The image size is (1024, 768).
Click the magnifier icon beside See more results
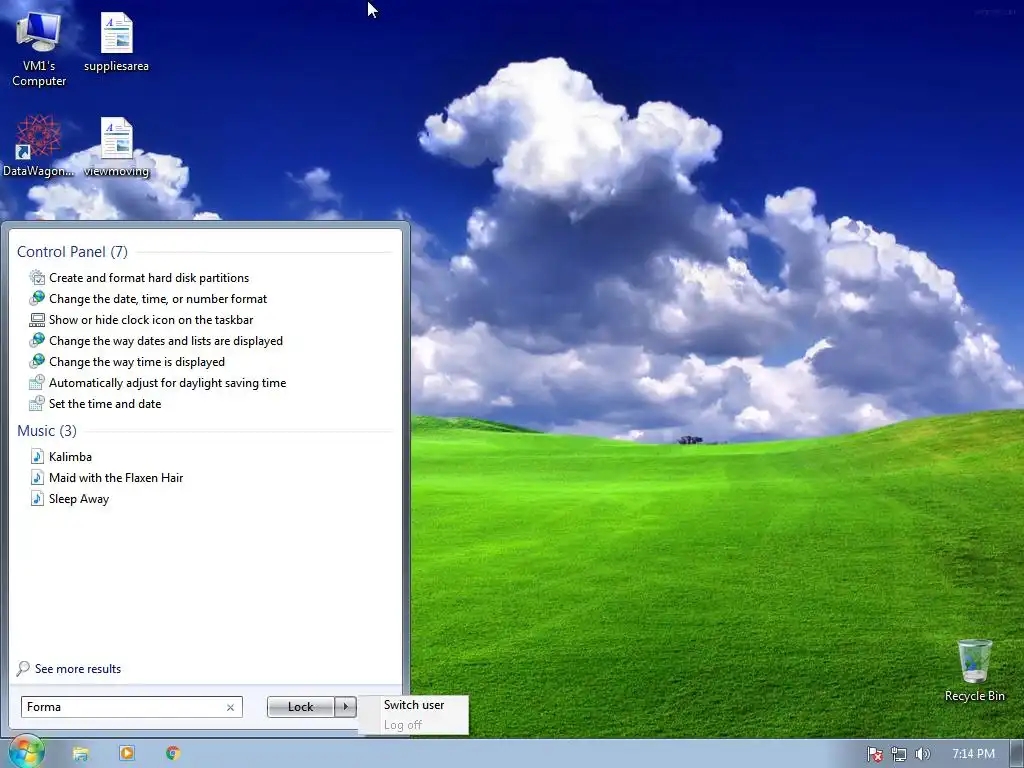pos(23,669)
